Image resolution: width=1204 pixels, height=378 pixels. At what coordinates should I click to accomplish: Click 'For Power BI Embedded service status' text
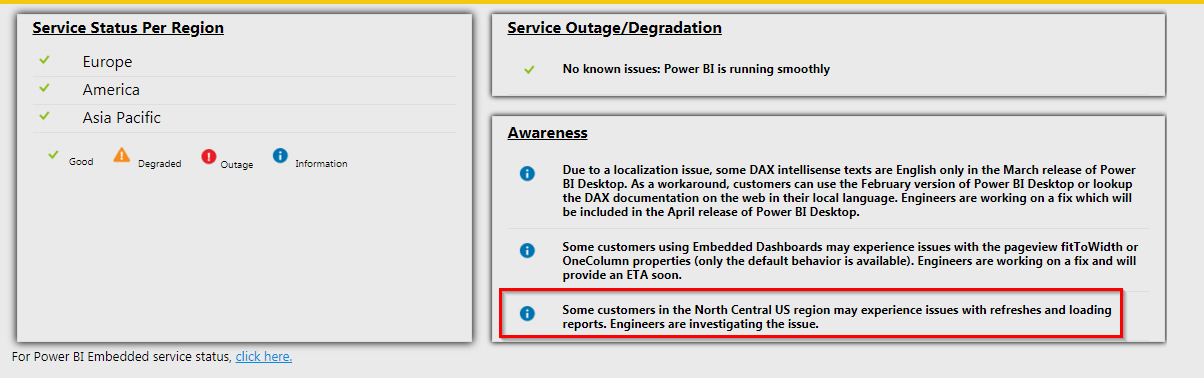point(121,356)
